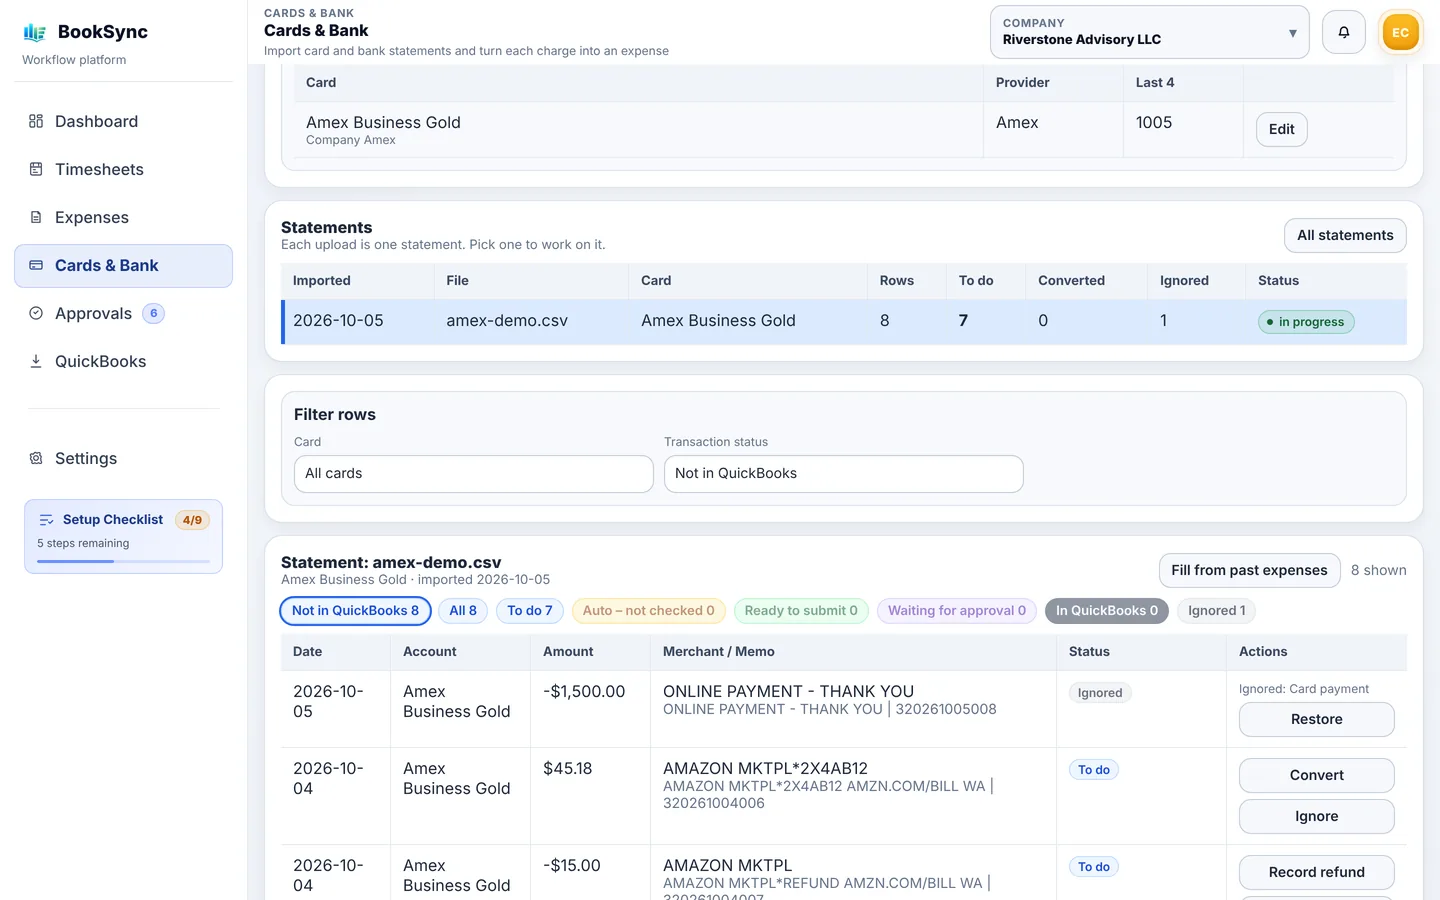Record refund for the -$15.00 row
The image size is (1440, 900).
1316,873
